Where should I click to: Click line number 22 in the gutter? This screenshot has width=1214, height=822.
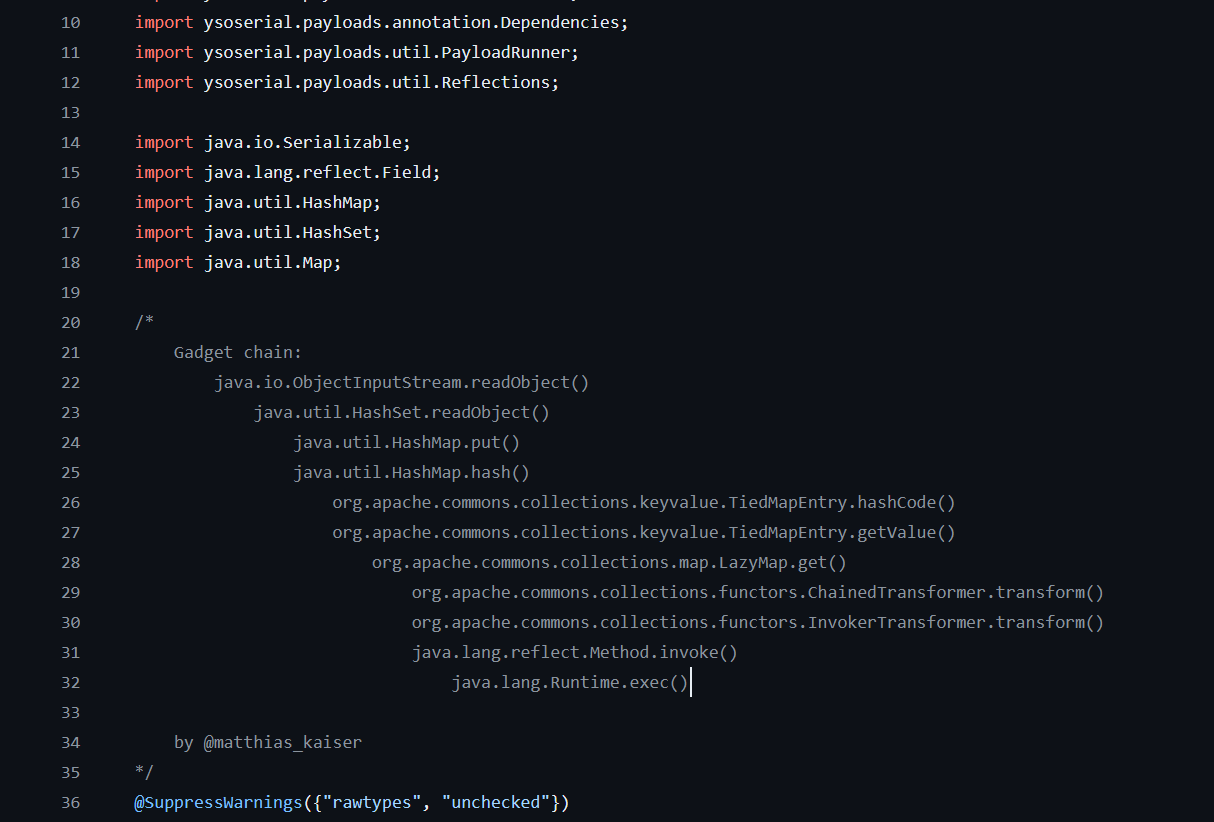[70, 382]
